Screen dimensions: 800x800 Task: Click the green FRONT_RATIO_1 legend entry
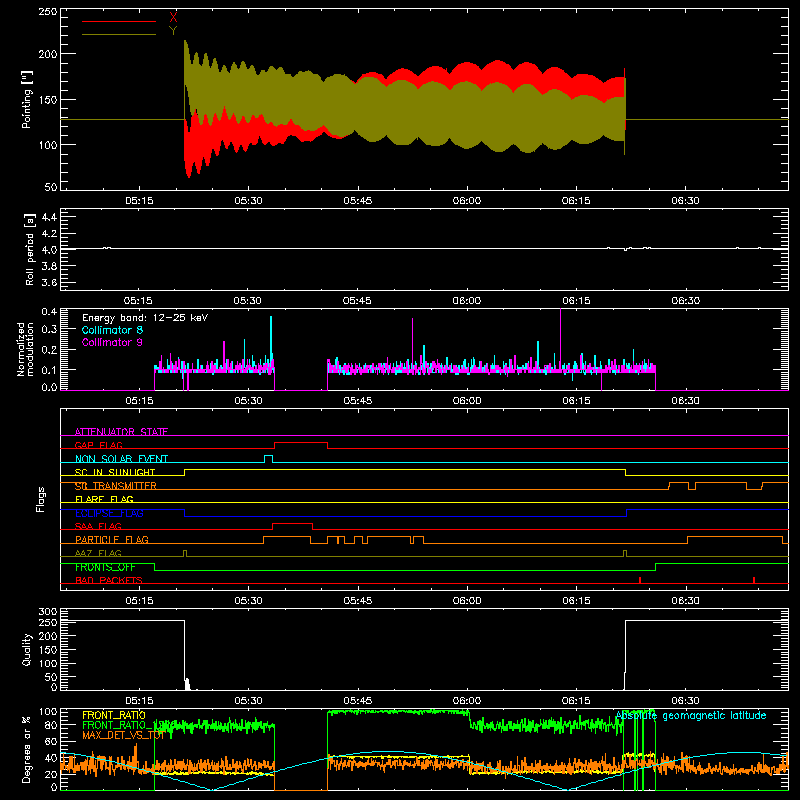click(122, 725)
